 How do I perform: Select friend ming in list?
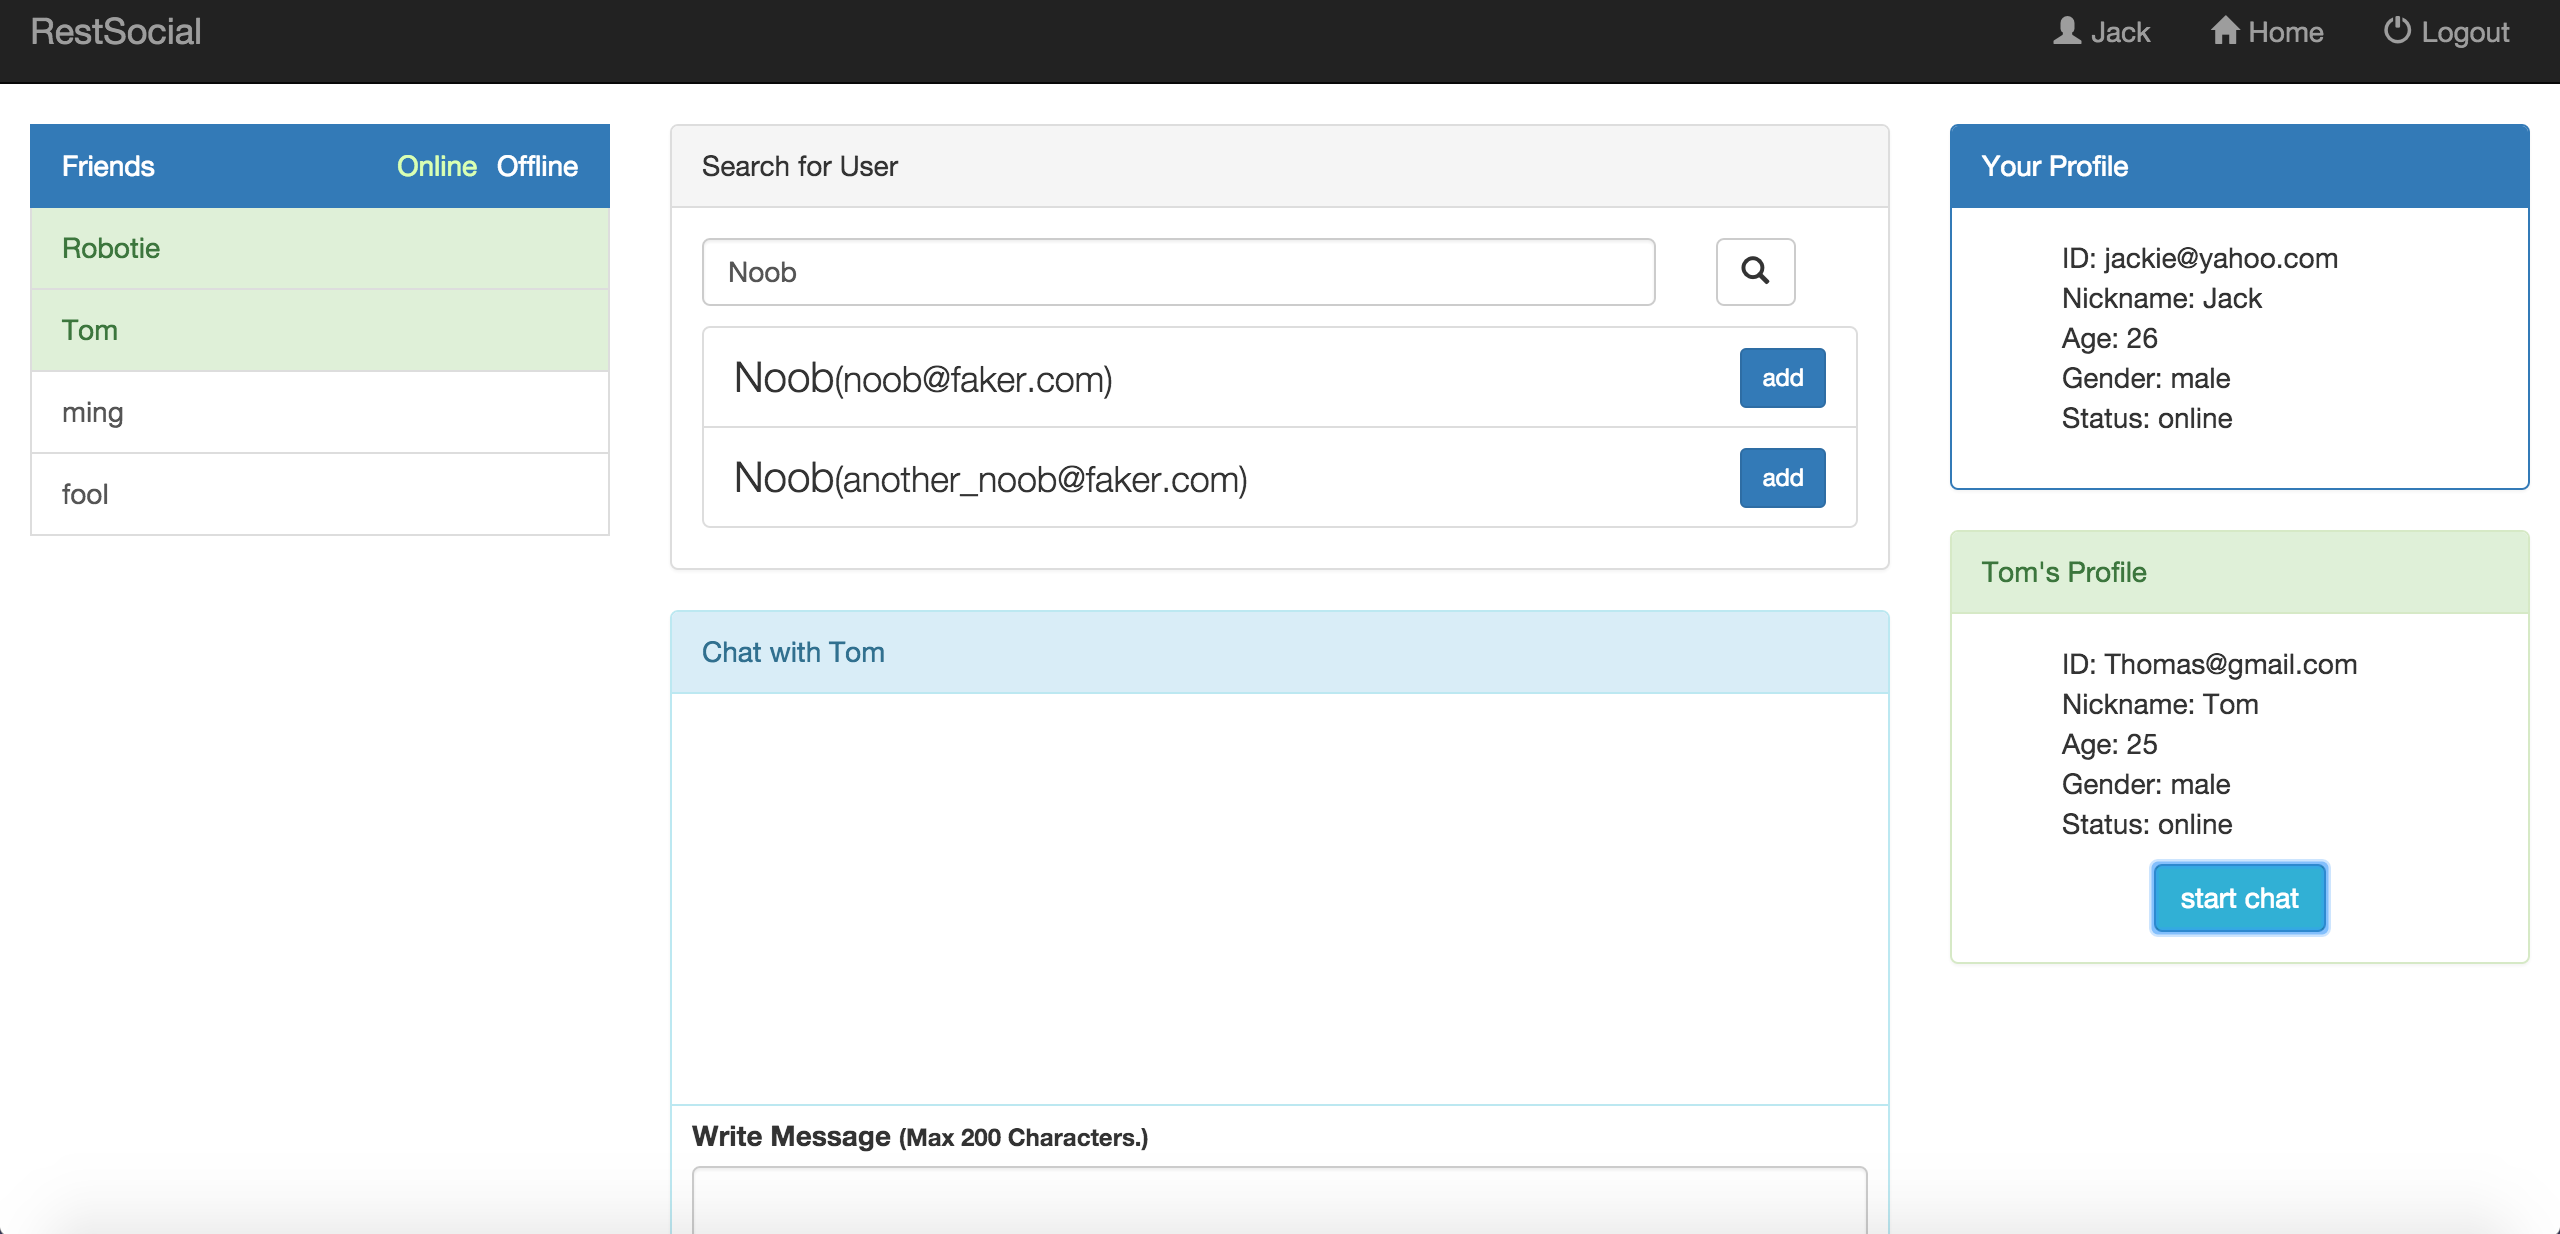[x=320, y=412]
